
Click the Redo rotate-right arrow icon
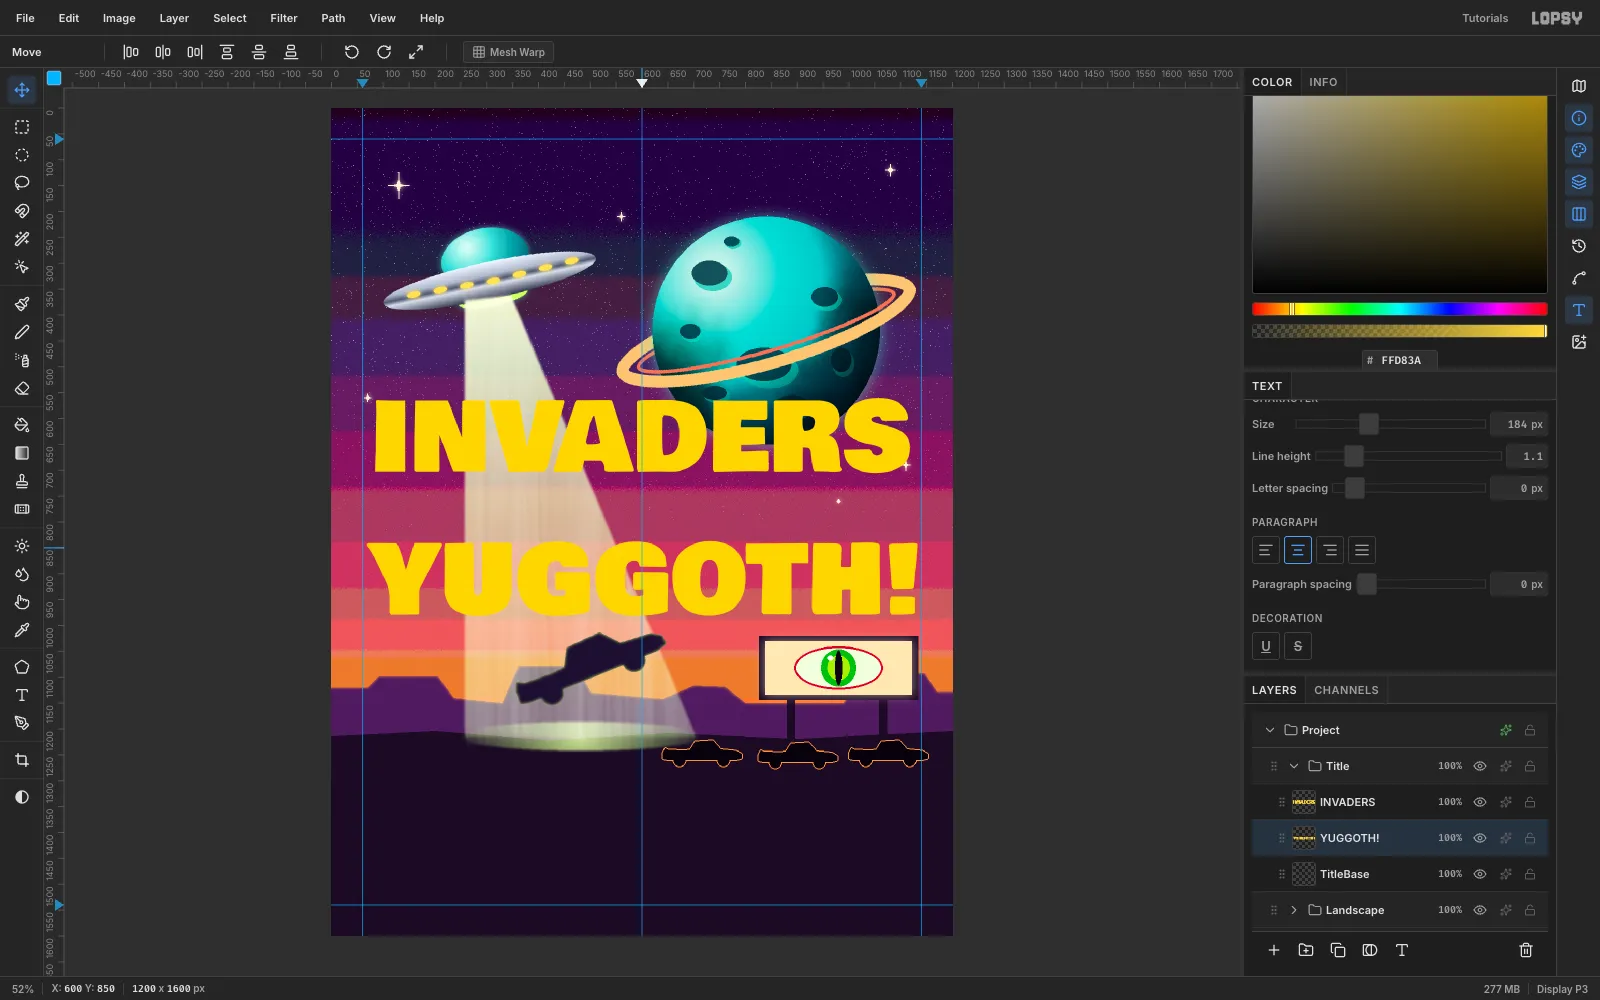click(x=384, y=52)
